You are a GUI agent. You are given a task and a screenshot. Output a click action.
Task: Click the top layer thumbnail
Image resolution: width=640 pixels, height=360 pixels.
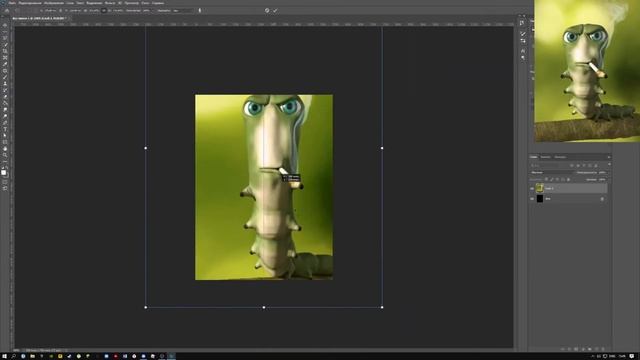540,188
